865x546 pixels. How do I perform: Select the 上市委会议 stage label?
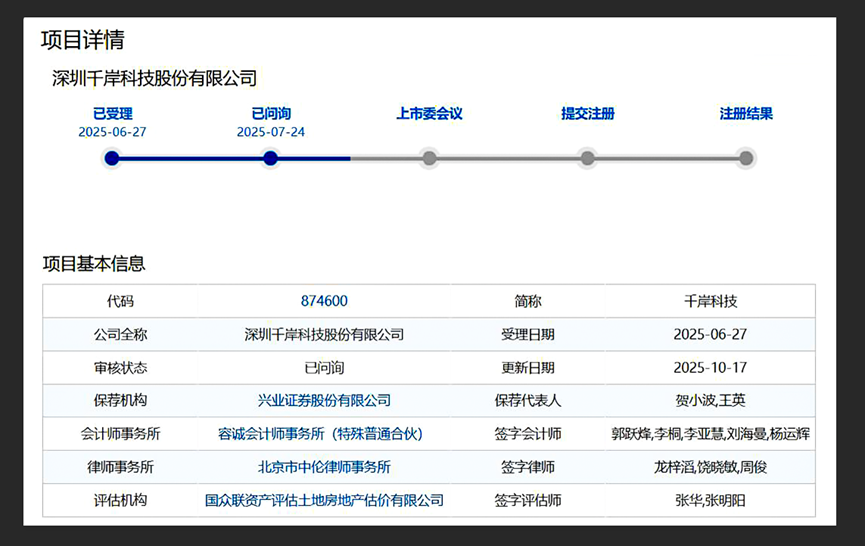point(429,114)
